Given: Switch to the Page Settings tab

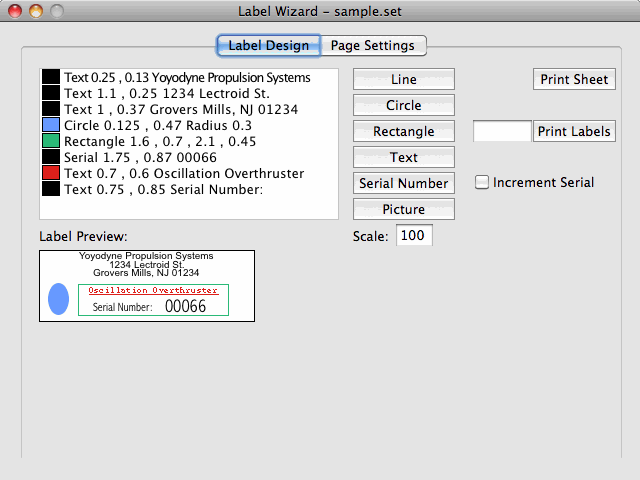Looking at the screenshot, I should coord(373,46).
